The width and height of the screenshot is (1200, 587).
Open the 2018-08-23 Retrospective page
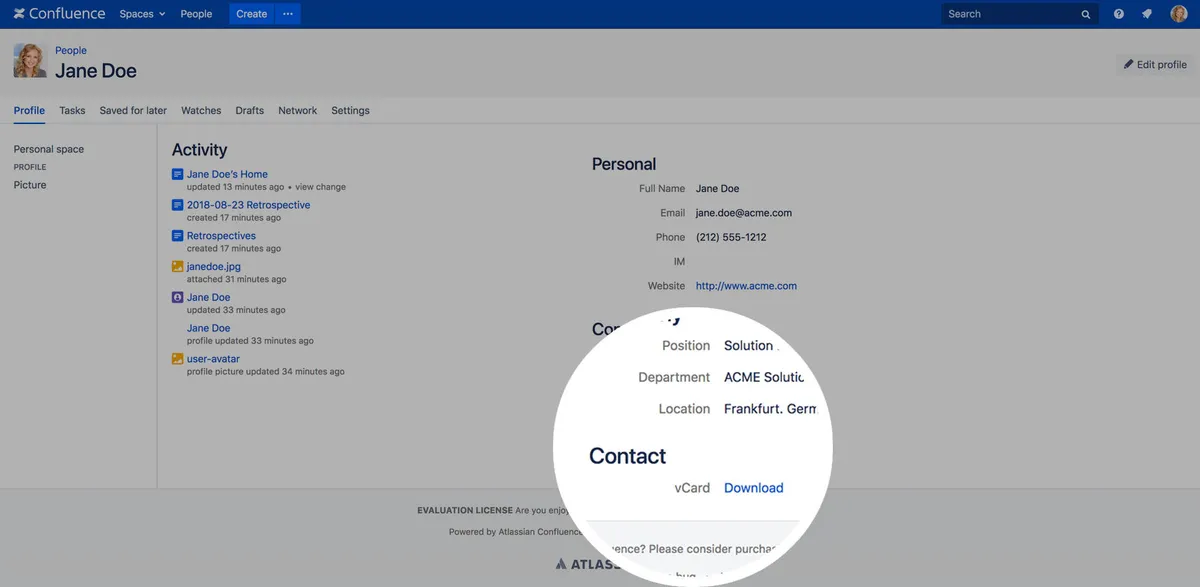point(249,205)
